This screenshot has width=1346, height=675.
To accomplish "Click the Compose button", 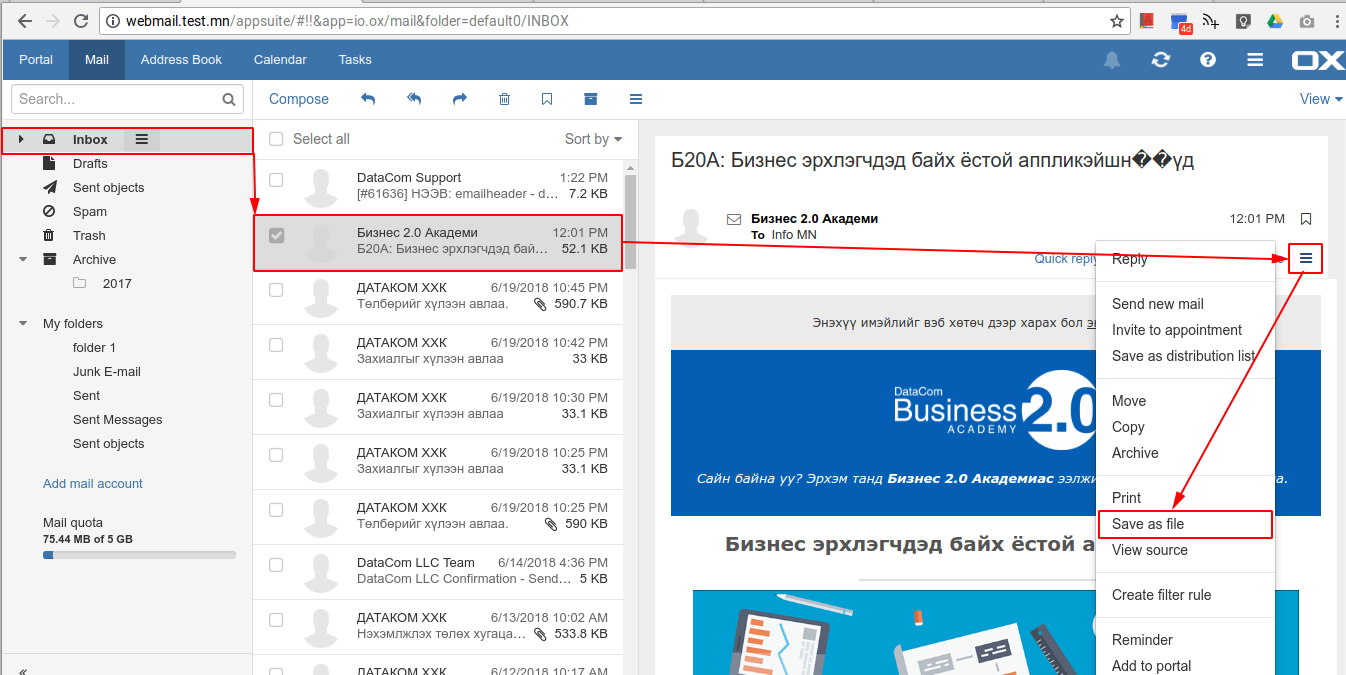I will [299, 99].
